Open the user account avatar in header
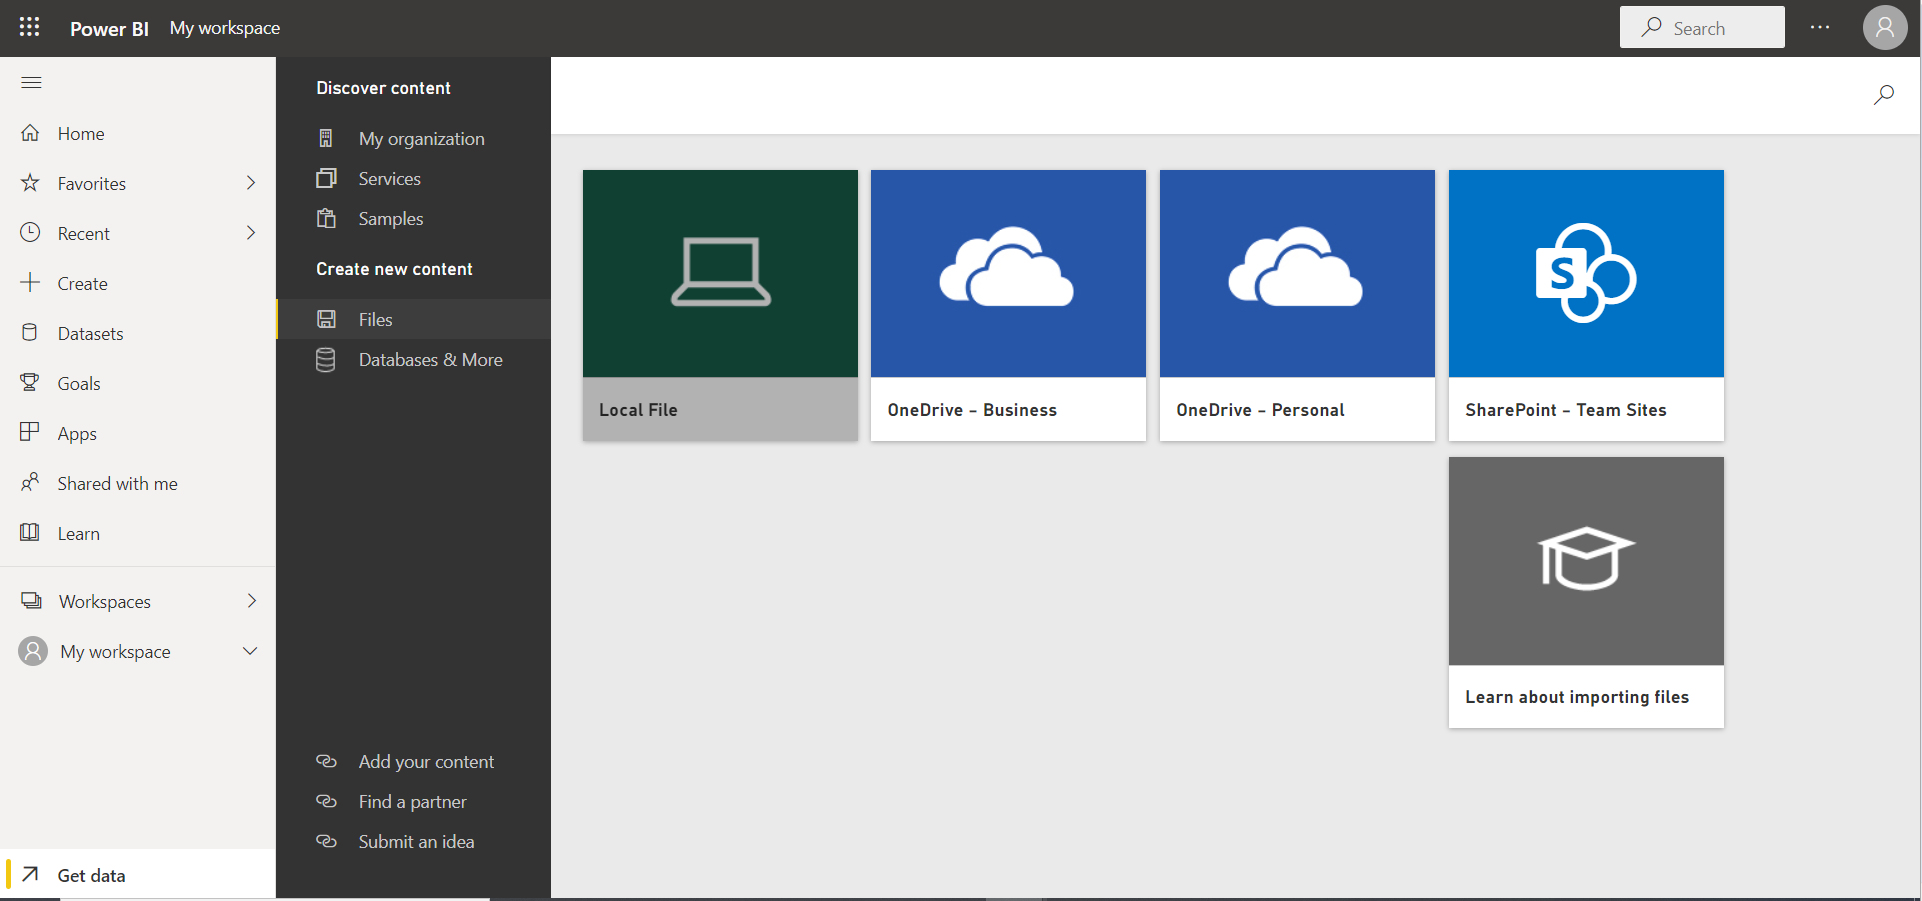This screenshot has width=1922, height=901. coord(1885,27)
